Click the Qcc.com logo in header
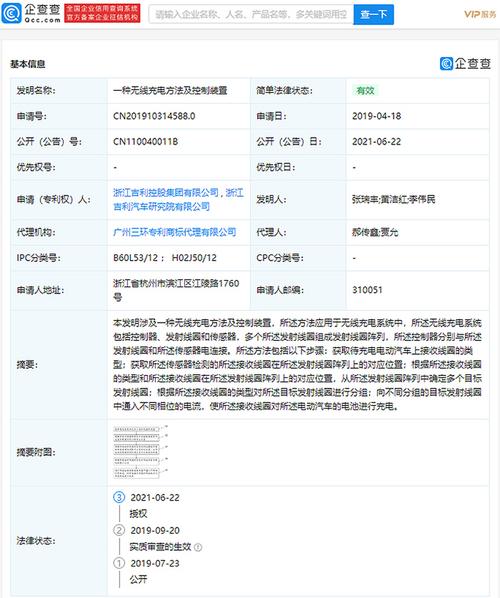This screenshot has width=500, height=598. coord(31,14)
